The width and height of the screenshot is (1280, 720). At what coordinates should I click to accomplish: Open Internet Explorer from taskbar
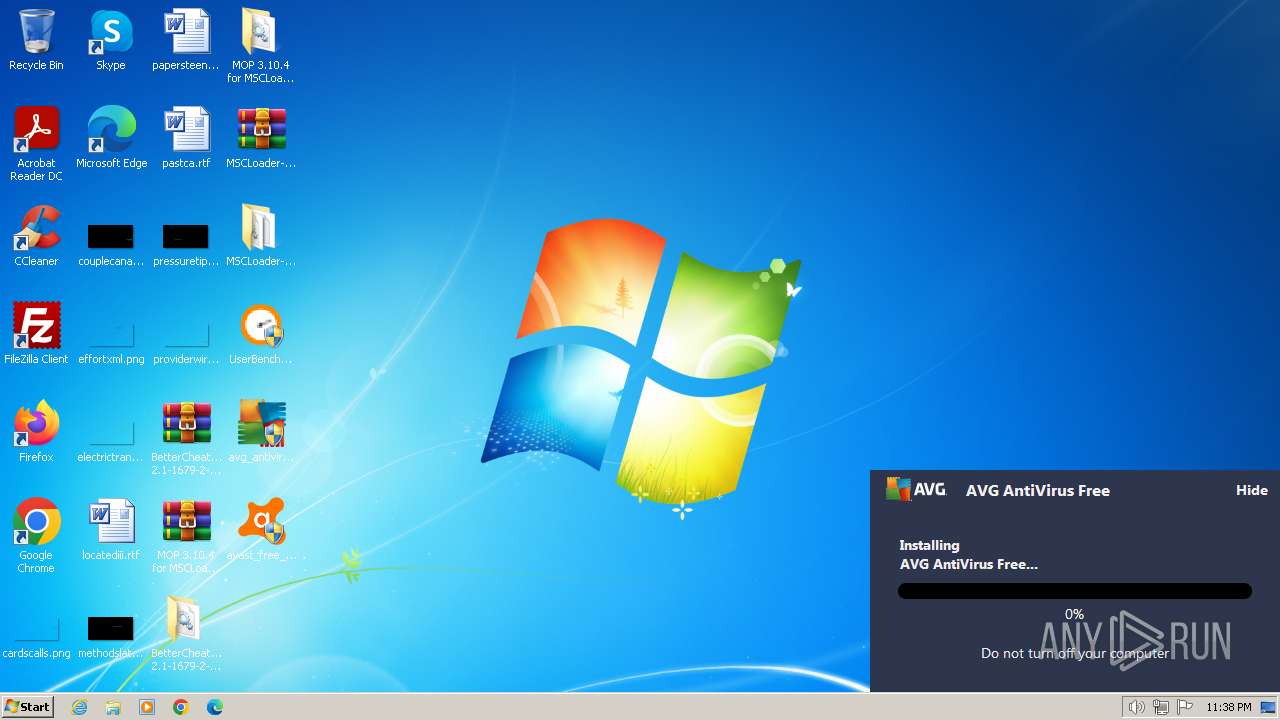pos(79,707)
